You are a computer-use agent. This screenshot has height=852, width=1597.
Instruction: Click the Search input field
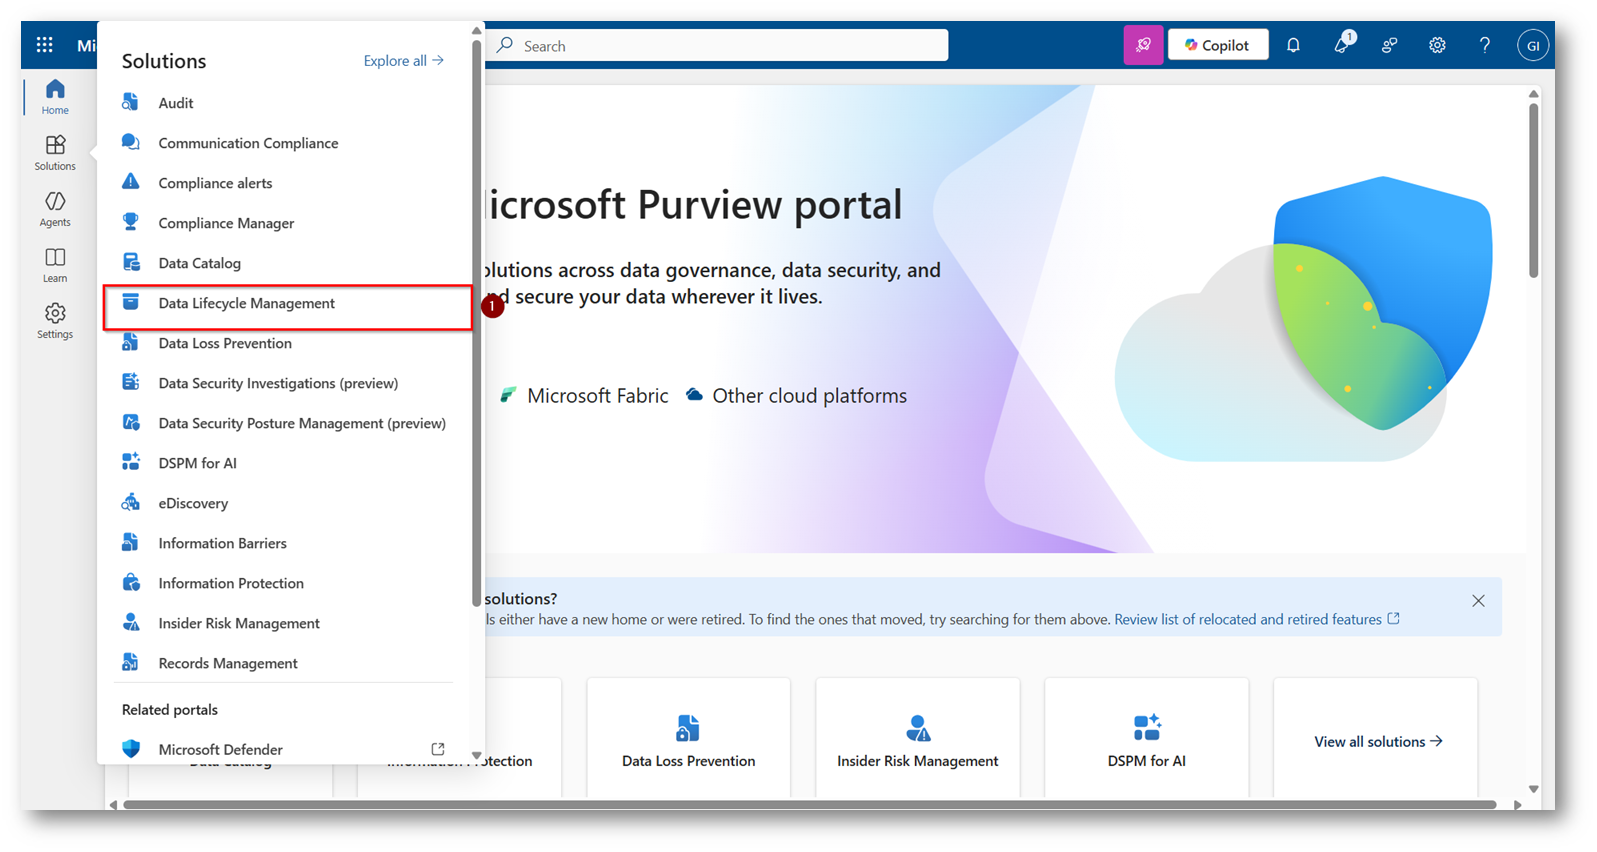point(718,45)
